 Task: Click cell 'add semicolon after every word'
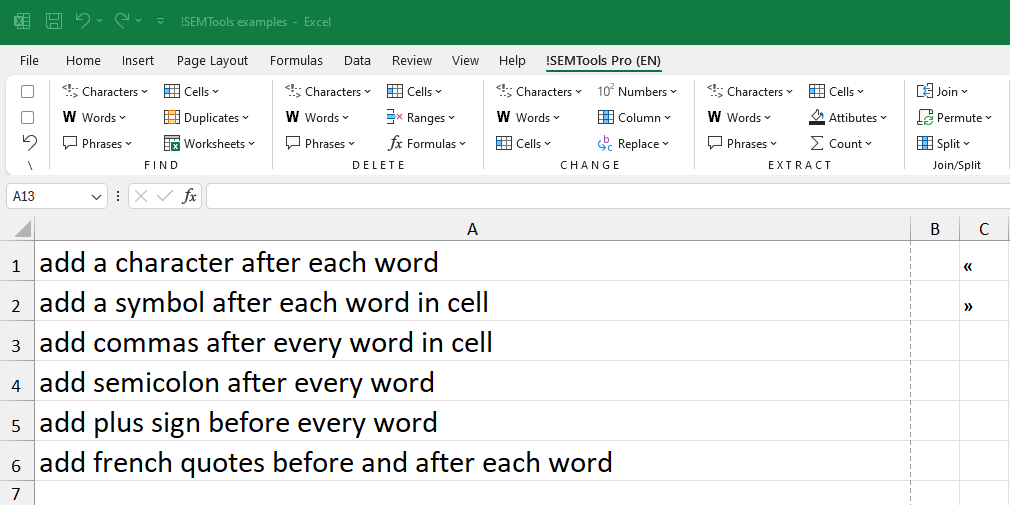472,381
